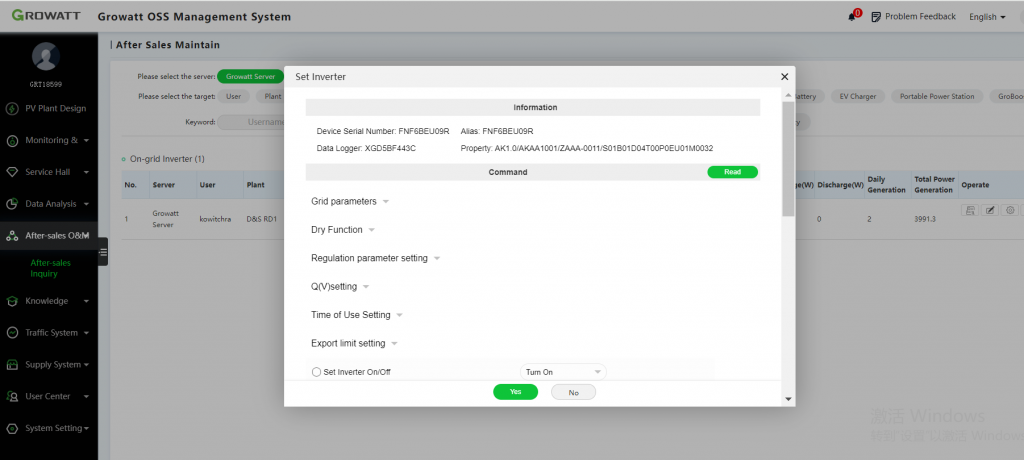This screenshot has height=460, width=1024.
Task: Click the Monitoring sidebar icon
Action: [12, 140]
